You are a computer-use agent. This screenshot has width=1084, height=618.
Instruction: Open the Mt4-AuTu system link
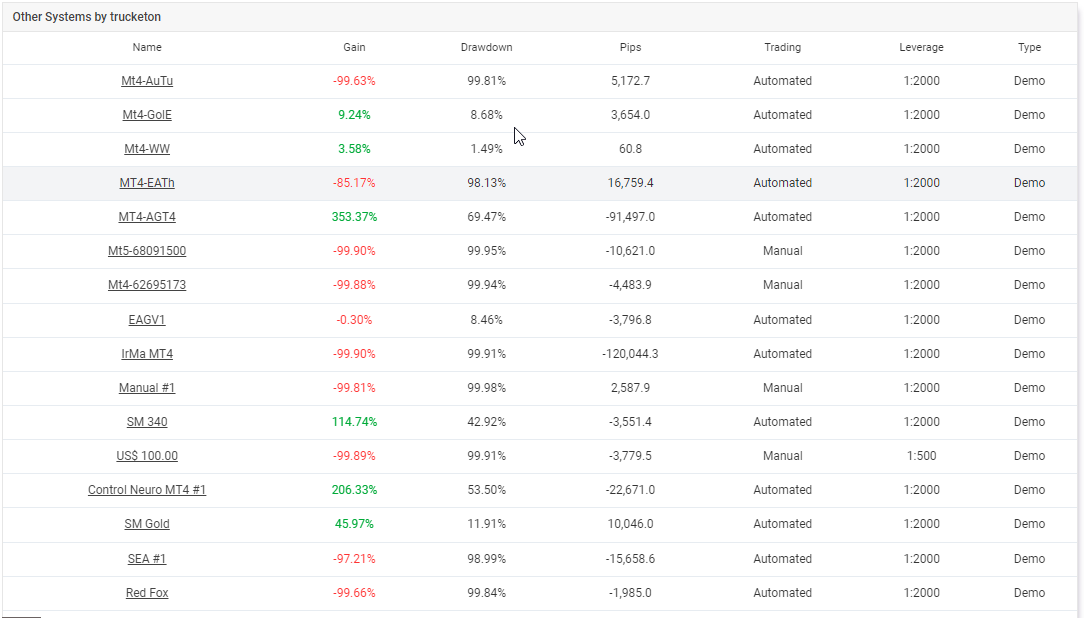pos(147,81)
